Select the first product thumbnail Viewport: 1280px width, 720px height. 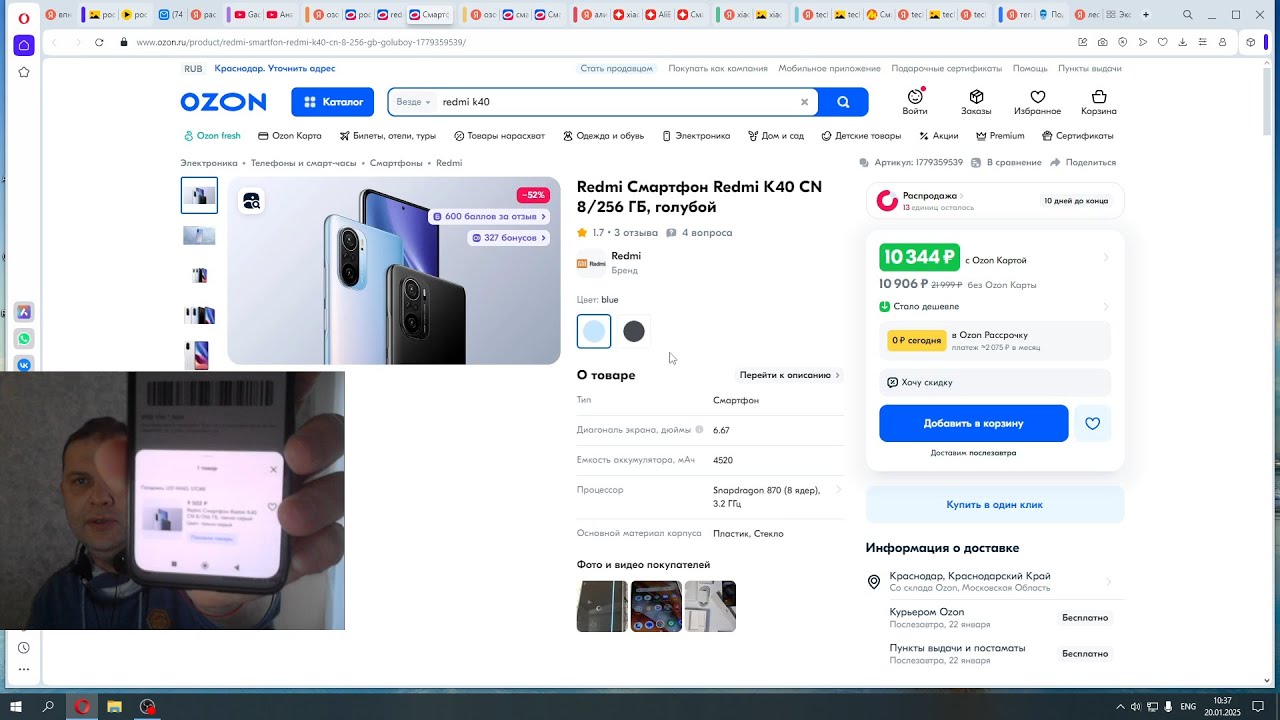(x=199, y=195)
